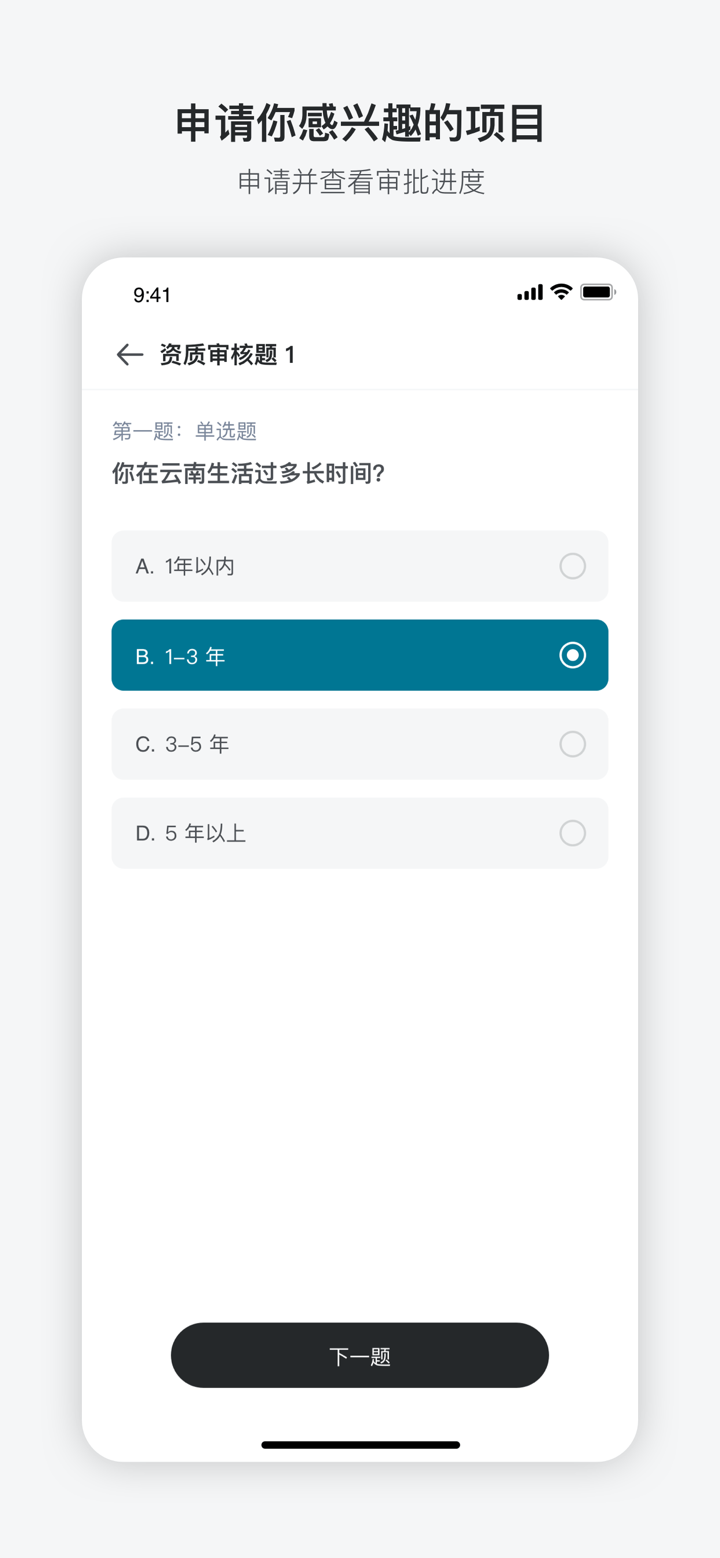Select radio button for option C 3–5 年
720x1558 pixels.
(572, 744)
